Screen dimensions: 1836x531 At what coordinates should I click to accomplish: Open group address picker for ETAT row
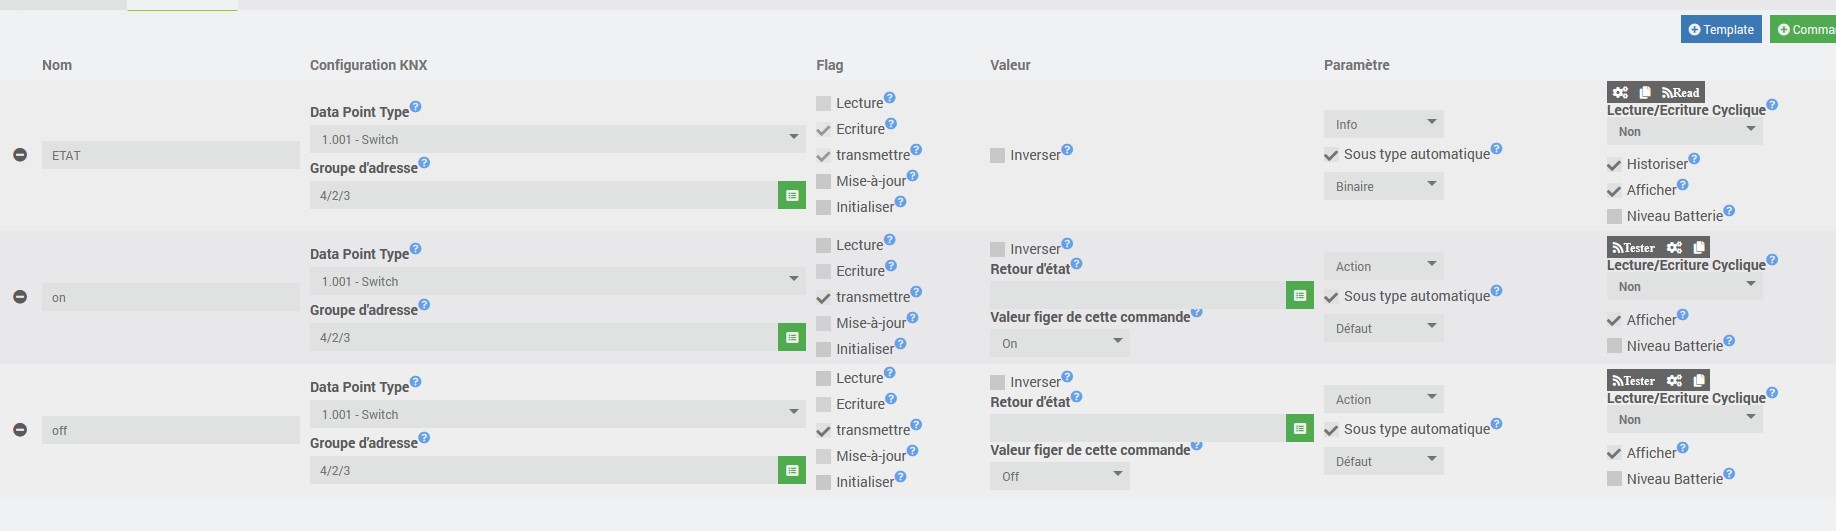(x=792, y=195)
